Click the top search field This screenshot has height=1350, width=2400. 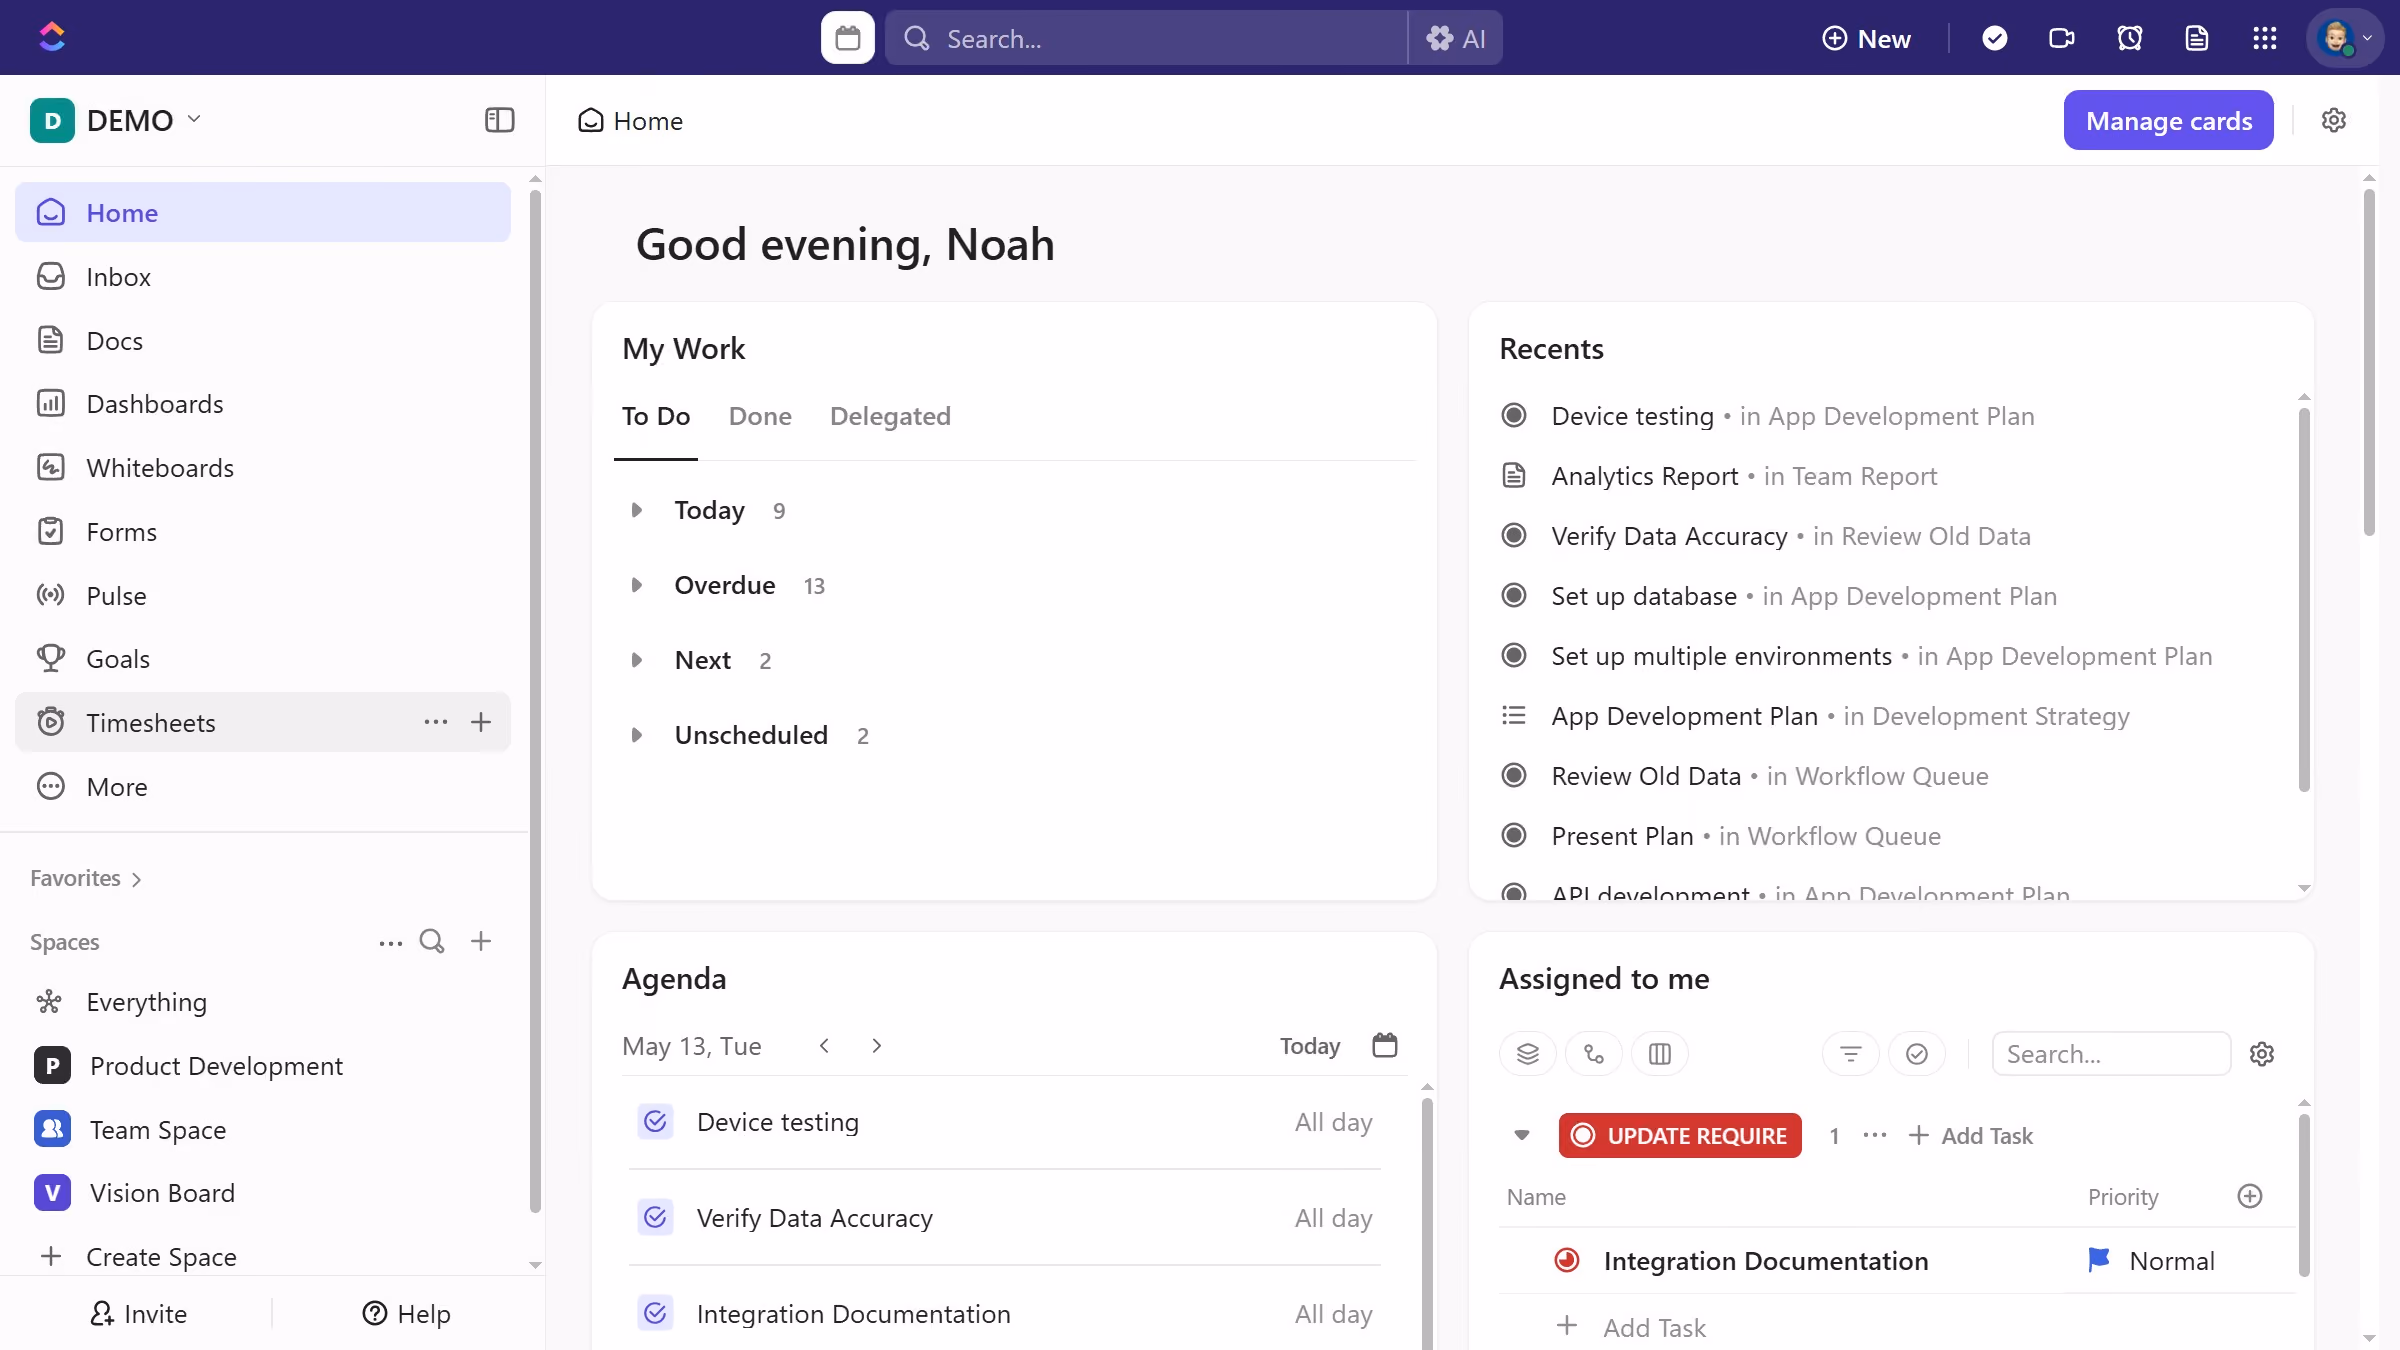pos(1146,38)
